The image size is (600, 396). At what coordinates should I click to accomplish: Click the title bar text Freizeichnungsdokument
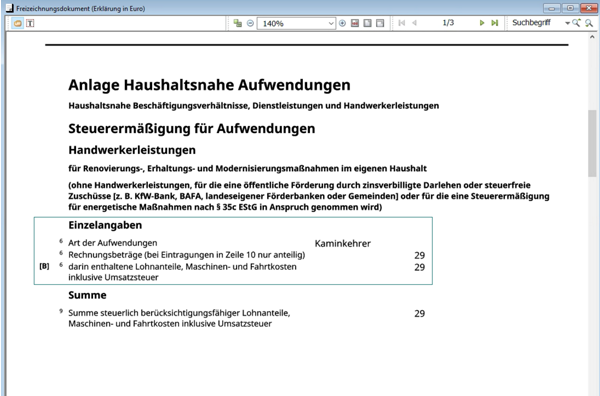click(81, 8)
